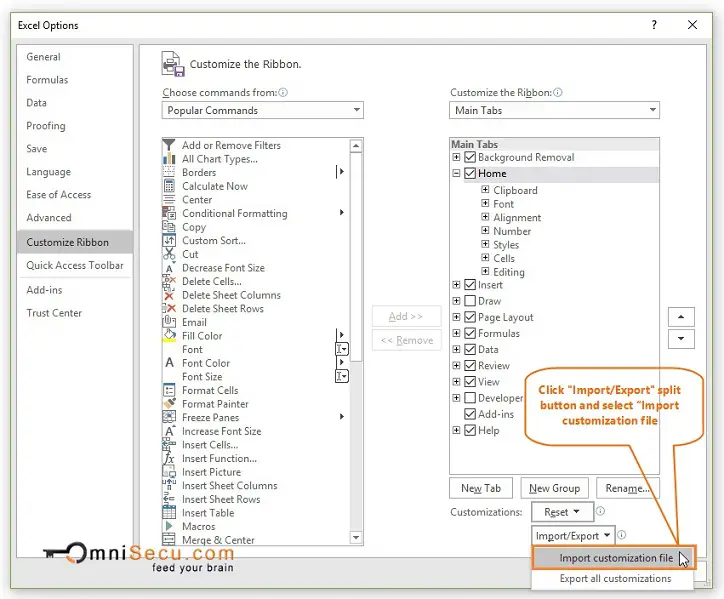Open the Reset split button dropdown
Screen dimensions: 724x599
562,512
